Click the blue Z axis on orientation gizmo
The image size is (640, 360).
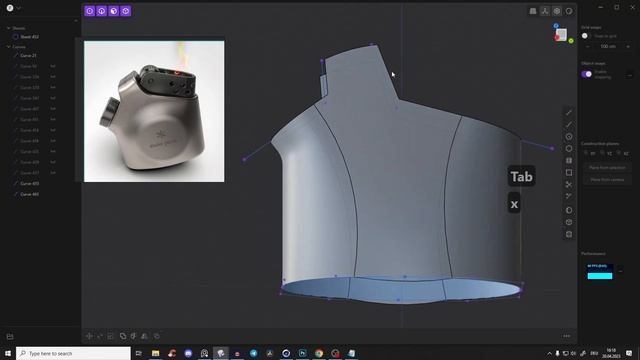[556, 26]
